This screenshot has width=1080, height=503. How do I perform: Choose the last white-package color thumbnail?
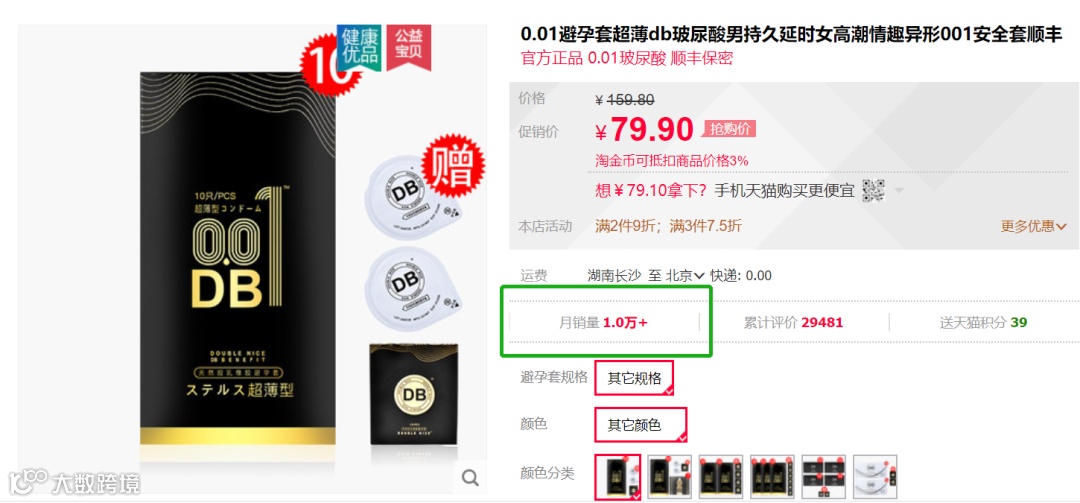tap(875, 476)
